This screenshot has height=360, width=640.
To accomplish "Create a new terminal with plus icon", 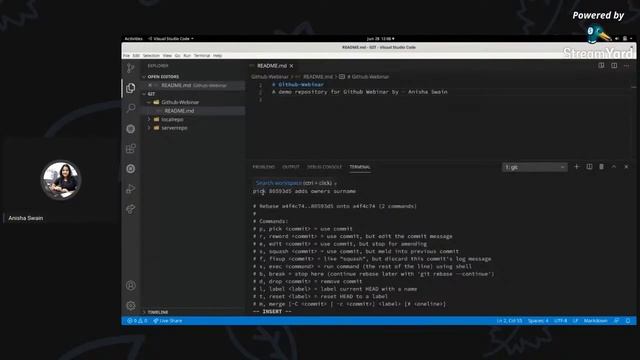I will pyautogui.click(x=576, y=167).
